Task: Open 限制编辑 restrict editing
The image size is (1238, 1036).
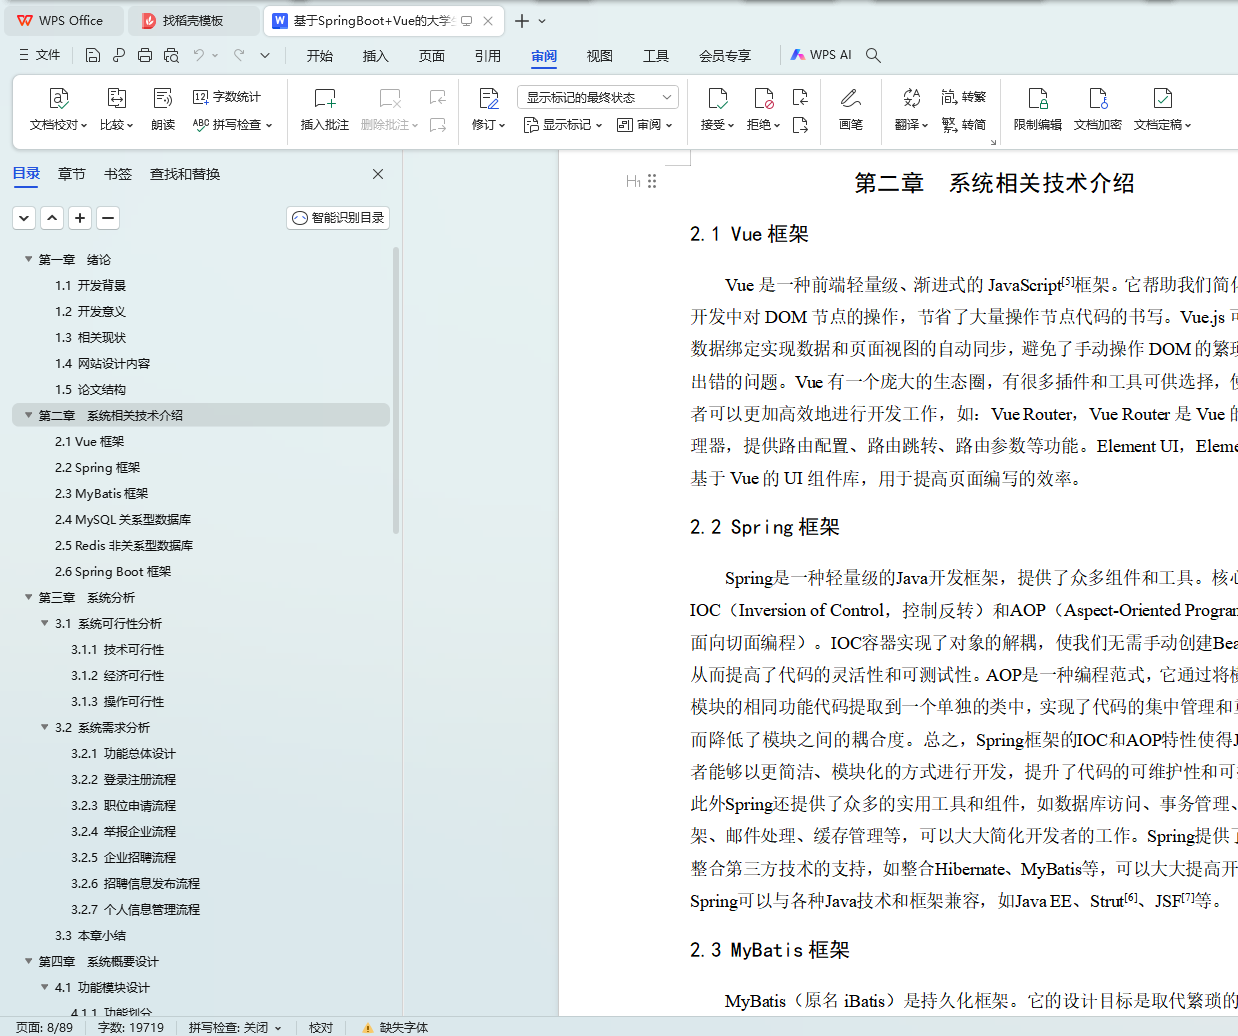Action: click(1038, 110)
